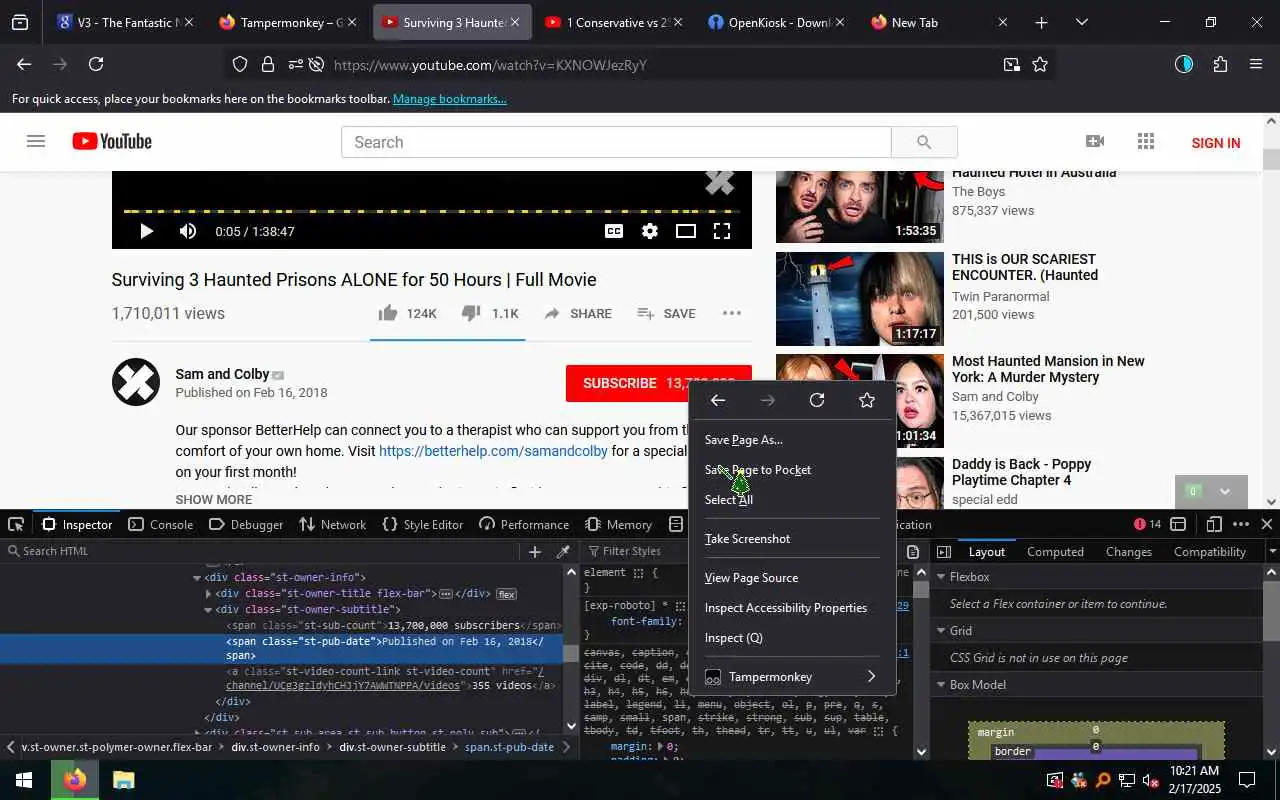This screenshot has height=800, width=1280.
Task: Collapse the Flexbox section in Layout
Action: (940, 577)
